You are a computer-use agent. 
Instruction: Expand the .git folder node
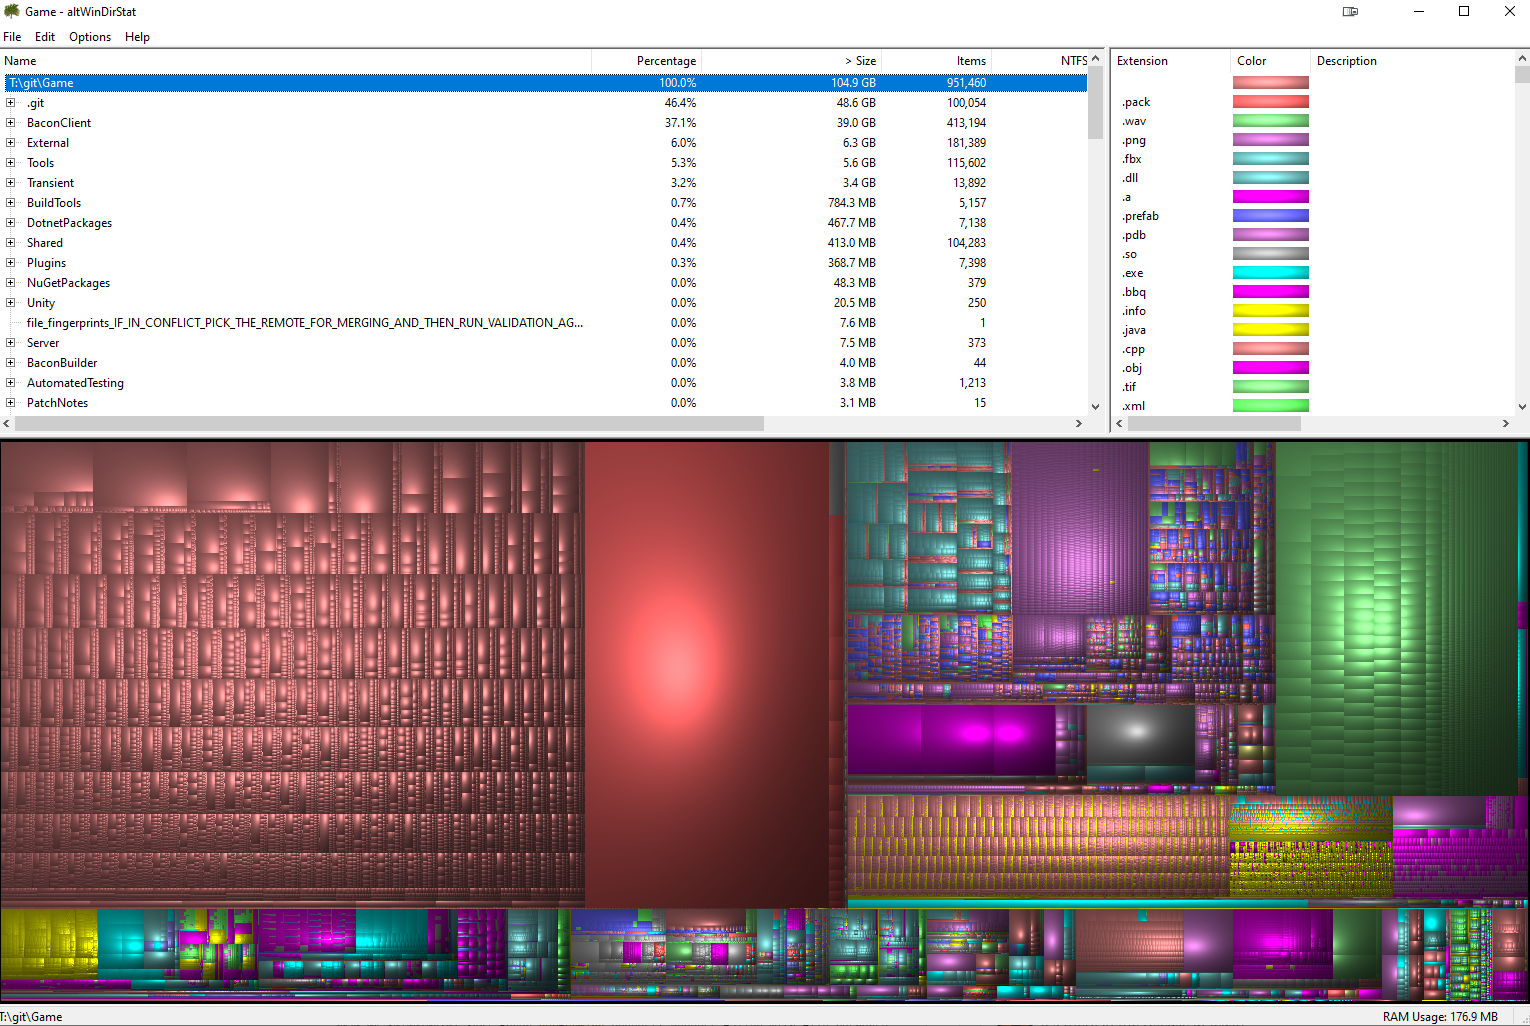click(x=11, y=103)
